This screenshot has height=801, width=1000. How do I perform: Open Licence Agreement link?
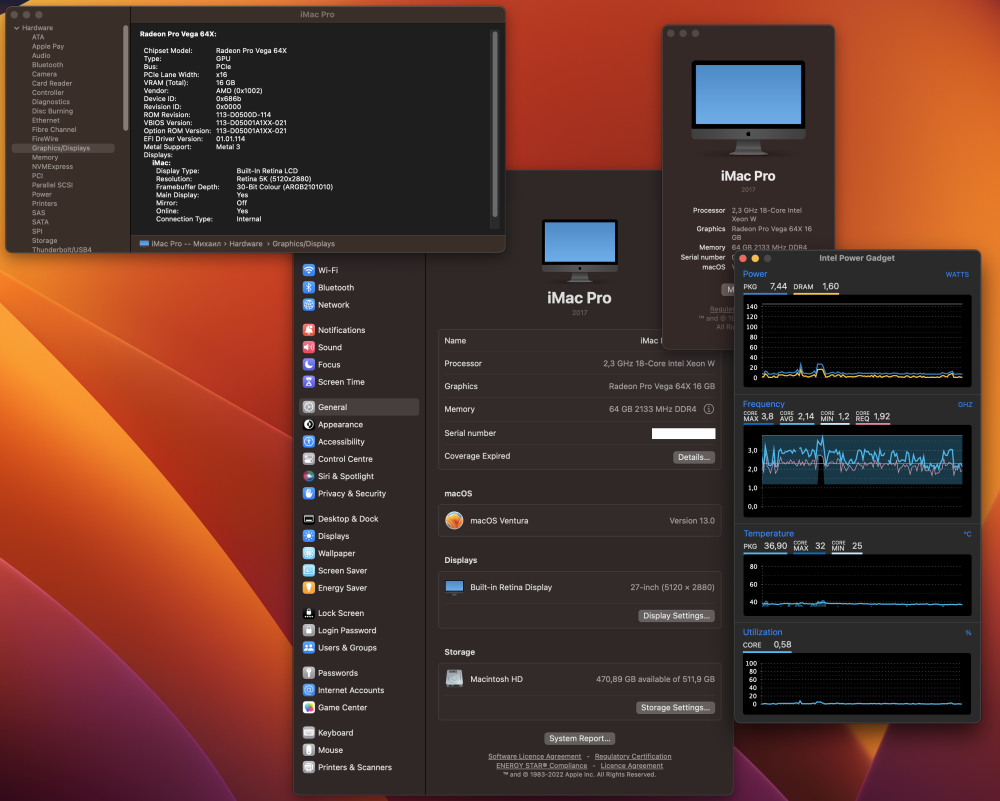(631, 765)
